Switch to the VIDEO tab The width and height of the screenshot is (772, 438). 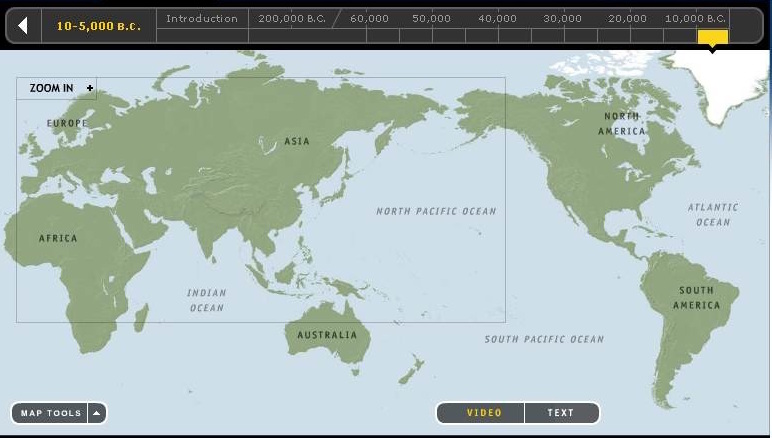[x=484, y=413]
